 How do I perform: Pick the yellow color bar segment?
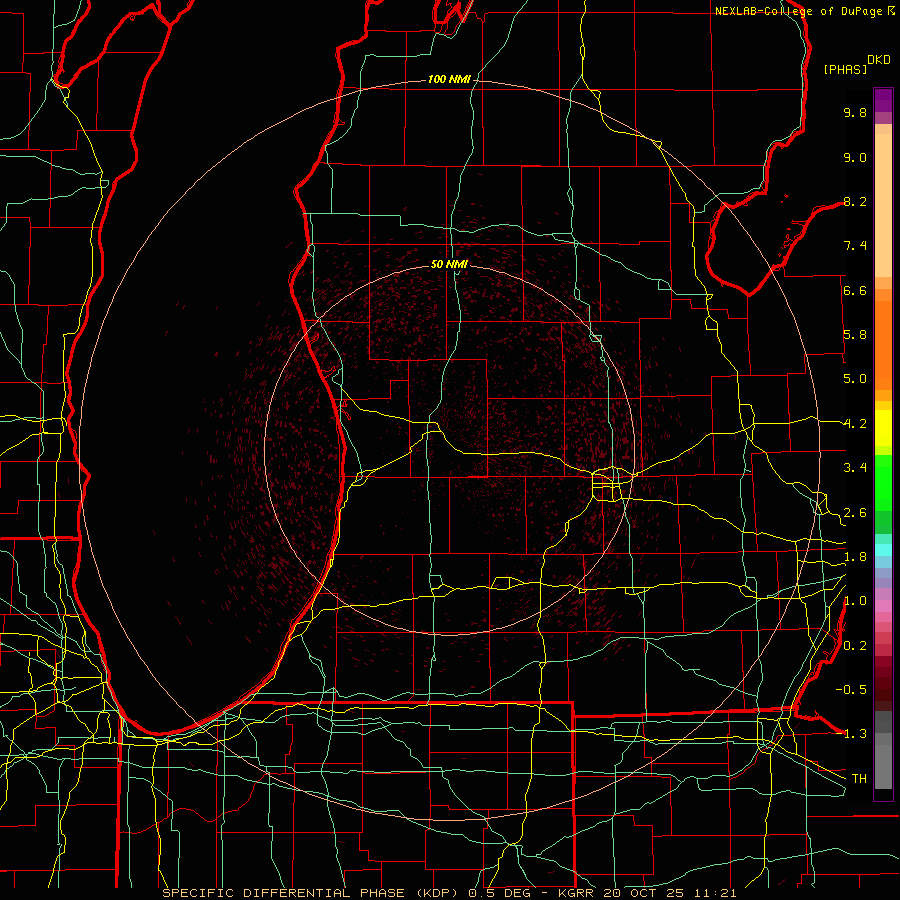click(883, 428)
